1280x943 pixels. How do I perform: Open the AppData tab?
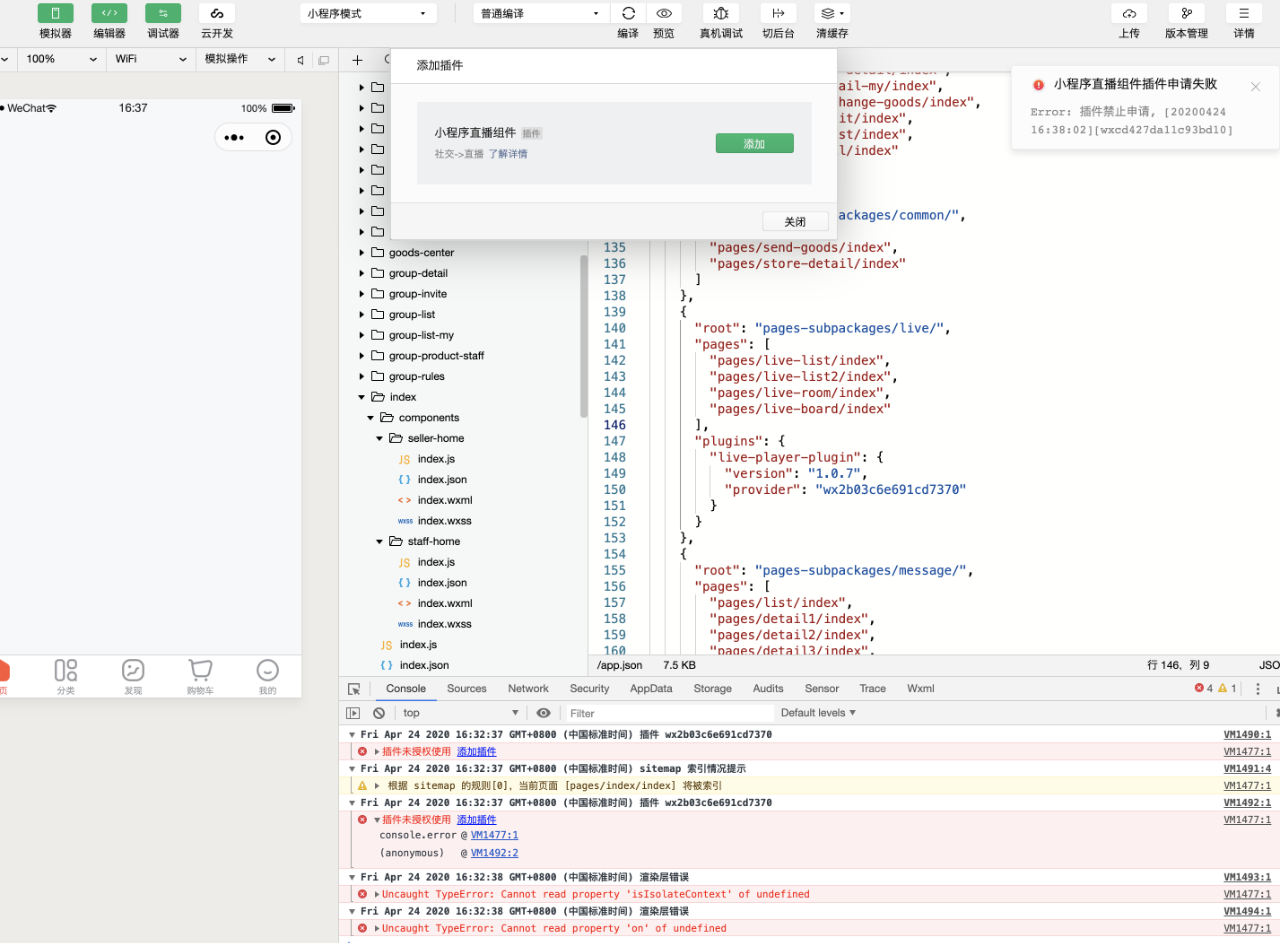point(651,689)
